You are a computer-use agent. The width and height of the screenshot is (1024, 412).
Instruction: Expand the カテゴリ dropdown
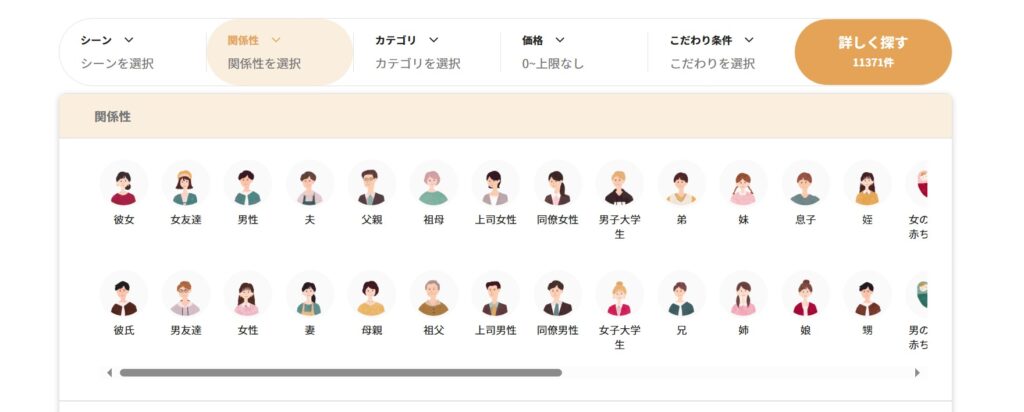pos(426,52)
